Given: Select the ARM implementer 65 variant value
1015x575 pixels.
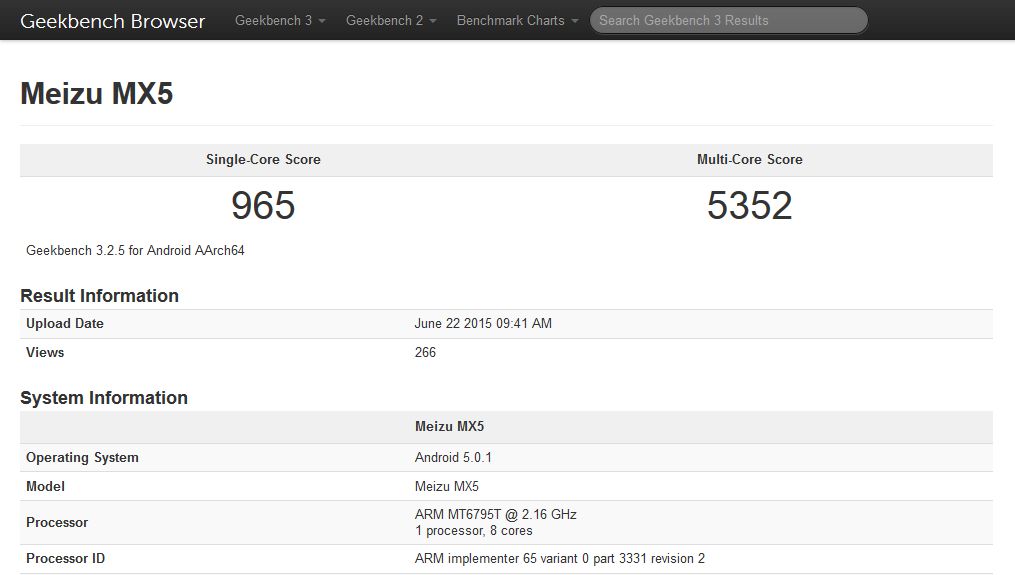Looking at the screenshot, I should [559, 559].
